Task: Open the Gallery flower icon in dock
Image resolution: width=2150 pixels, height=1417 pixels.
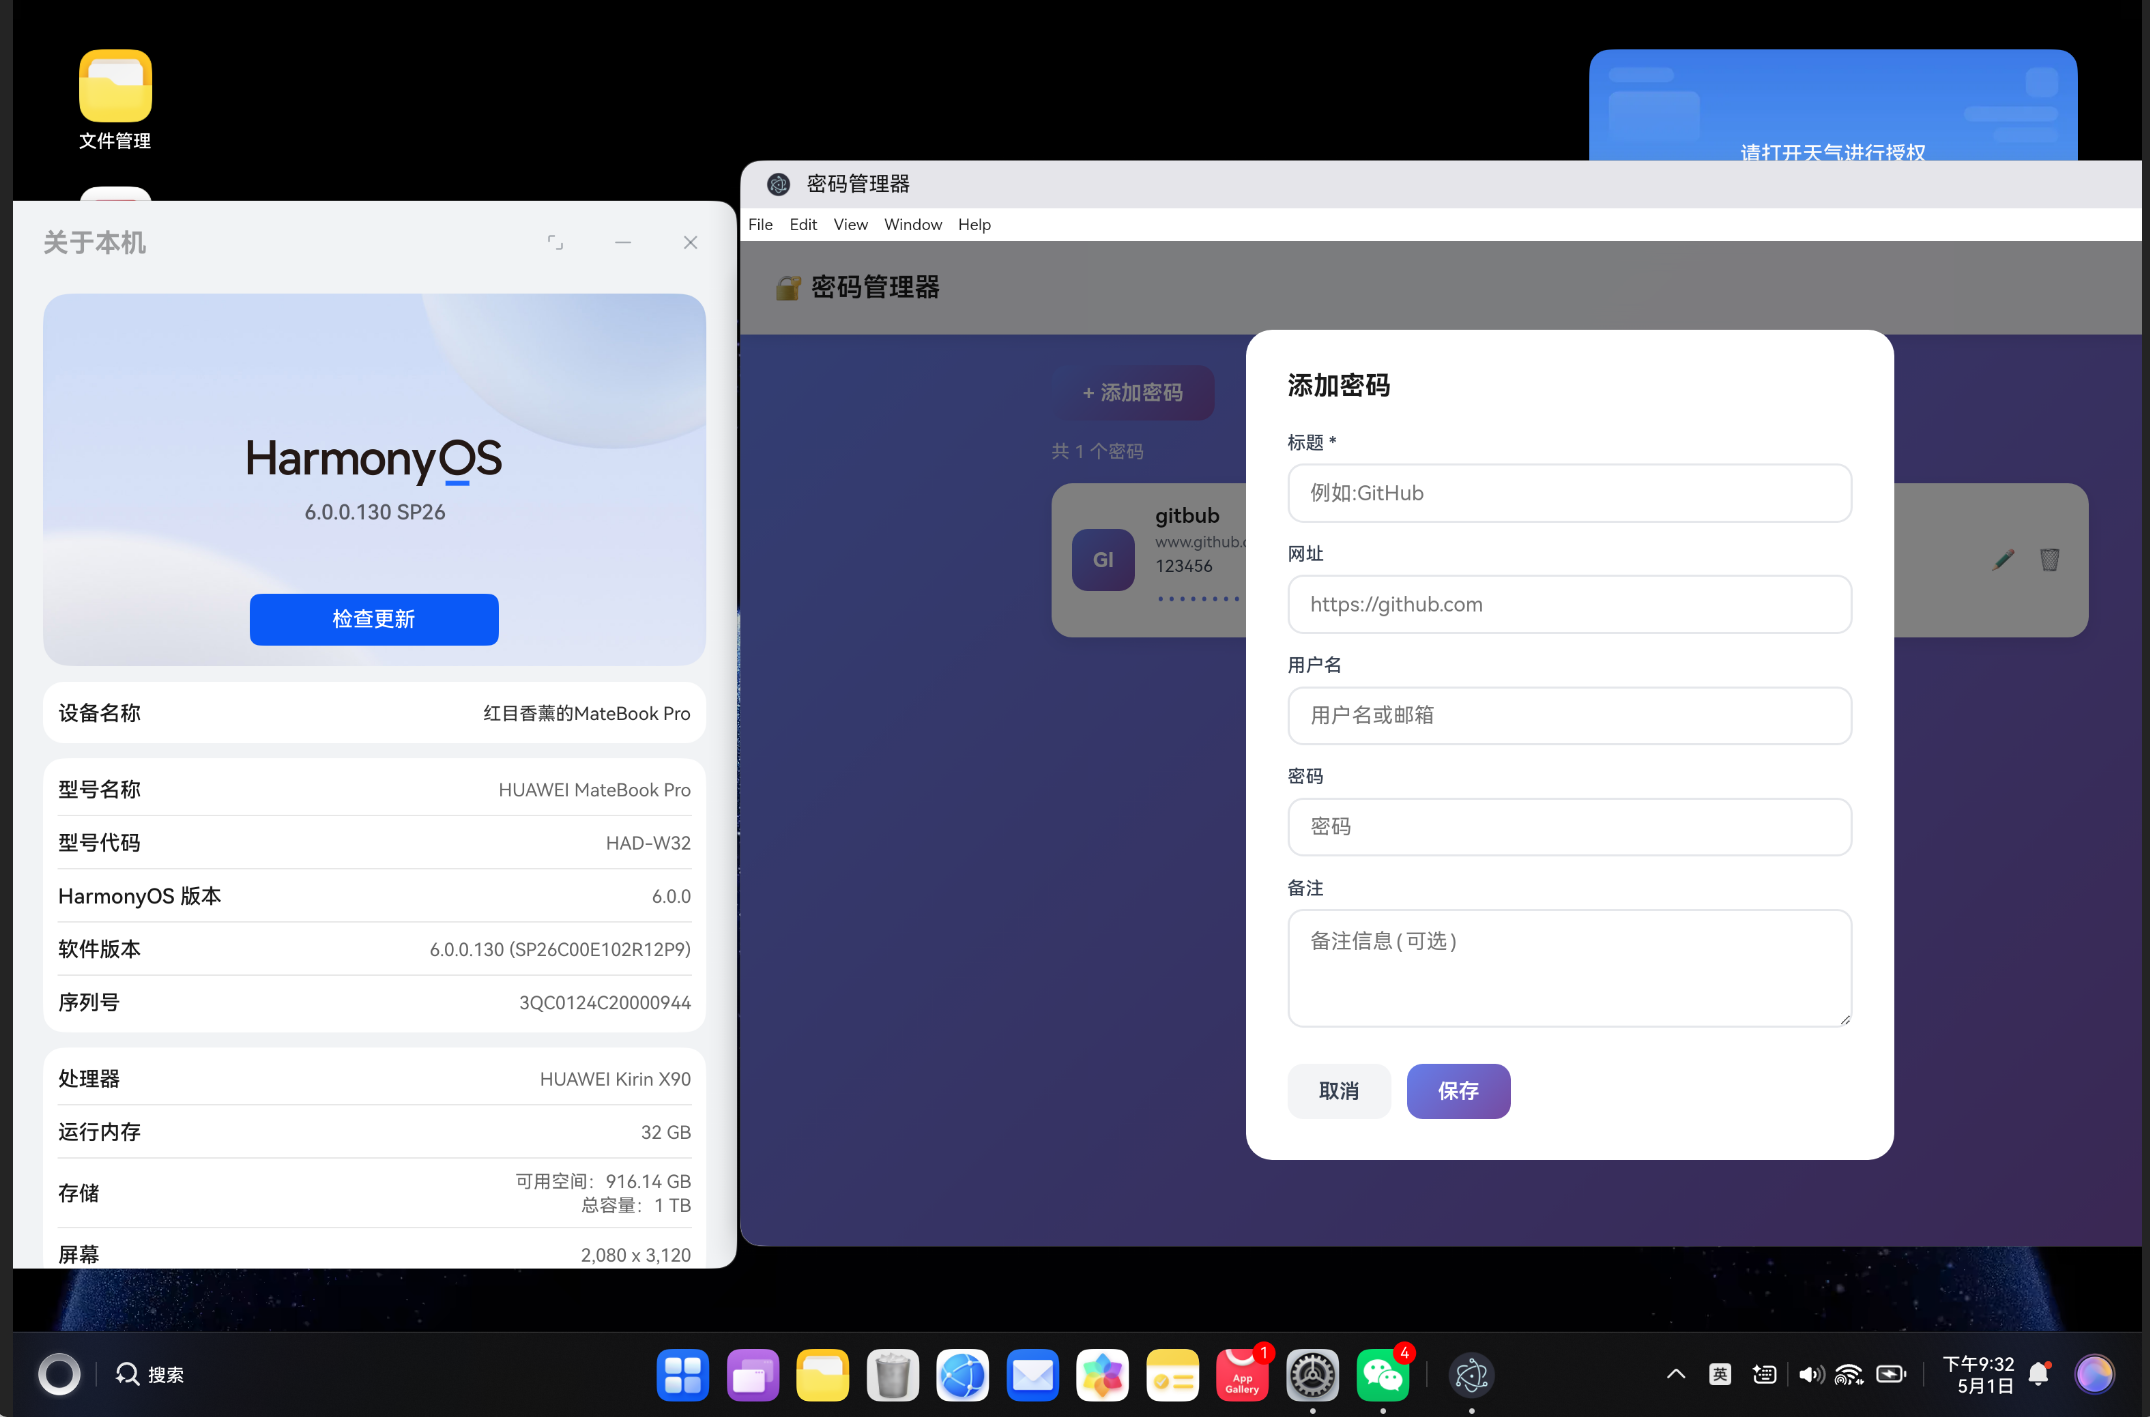Action: pos(1103,1375)
